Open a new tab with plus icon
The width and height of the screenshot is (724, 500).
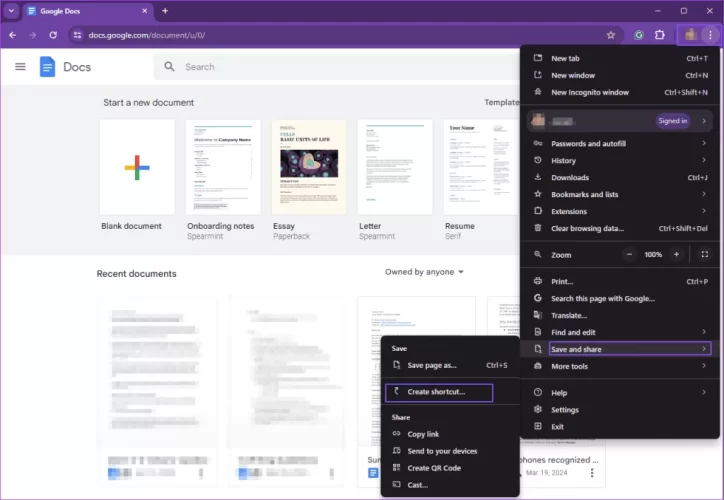pyautogui.click(x=165, y=11)
